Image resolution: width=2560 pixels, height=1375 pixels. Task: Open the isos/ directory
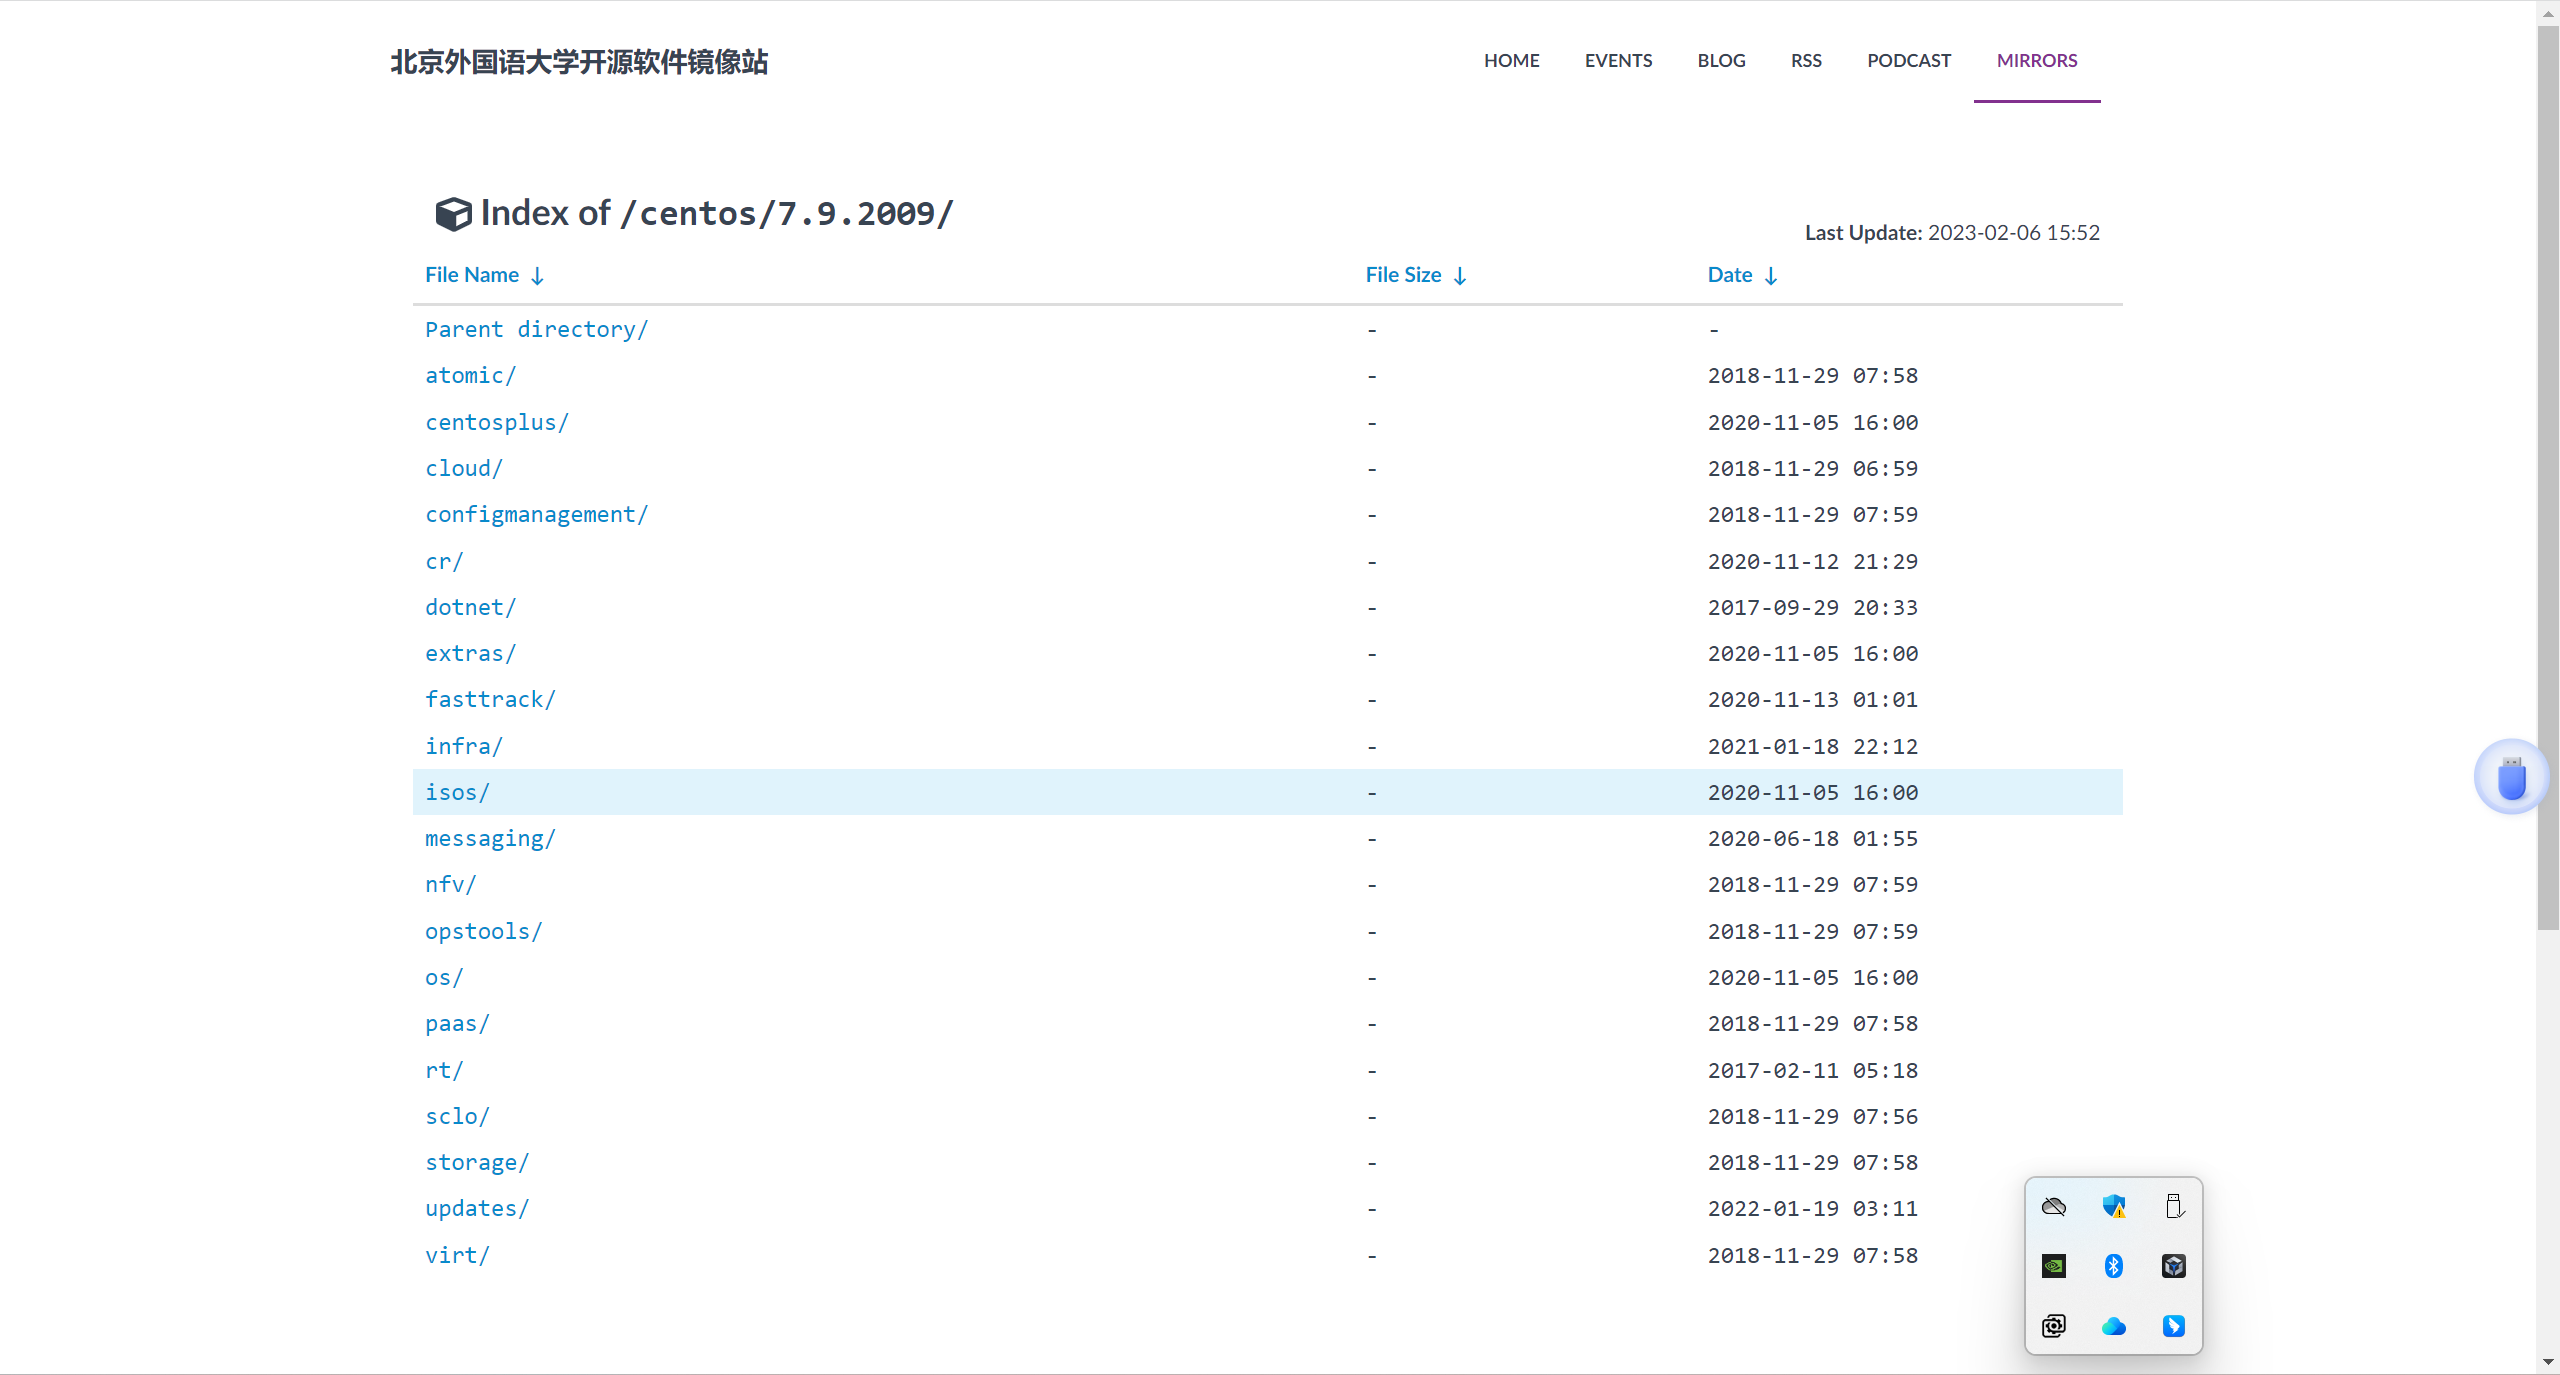click(457, 792)
